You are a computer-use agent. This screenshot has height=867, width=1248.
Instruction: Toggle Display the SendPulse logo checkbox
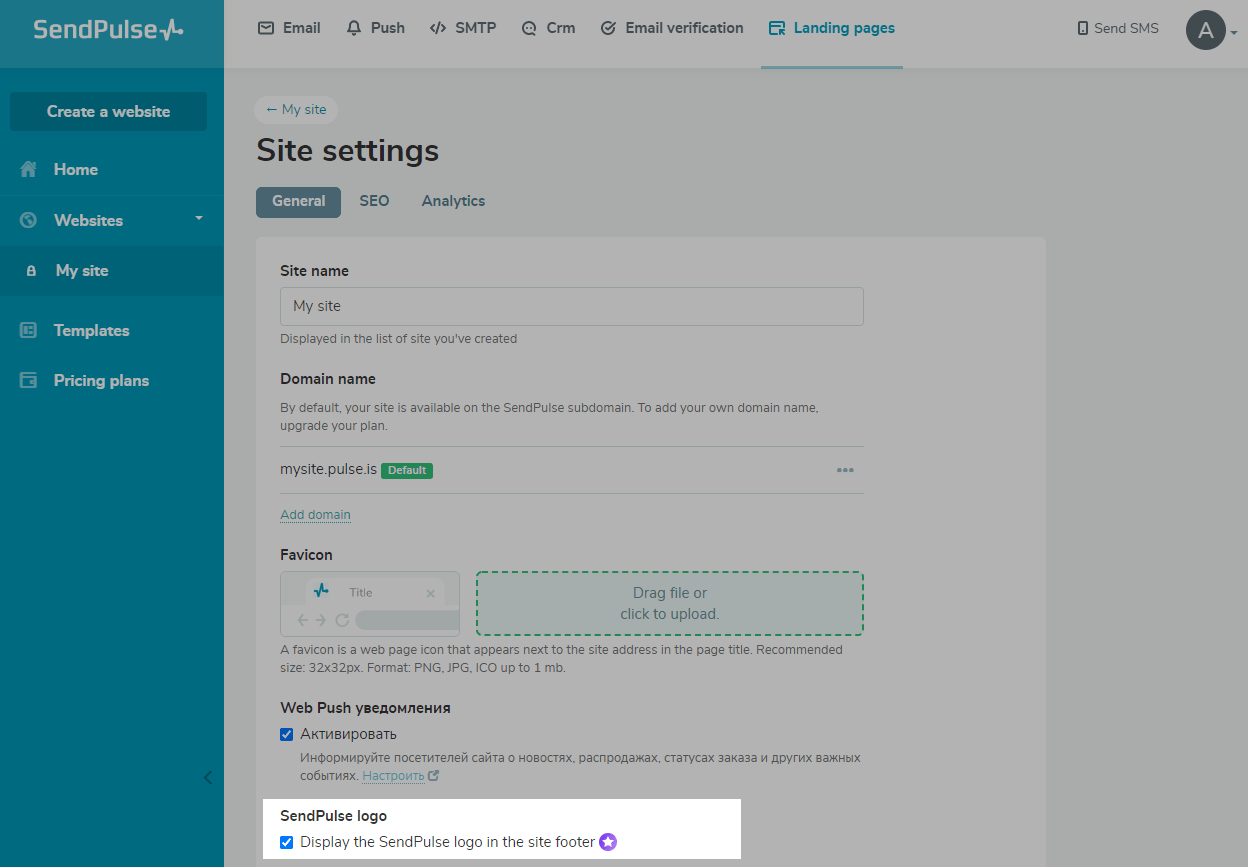click(x=287, y=842)
